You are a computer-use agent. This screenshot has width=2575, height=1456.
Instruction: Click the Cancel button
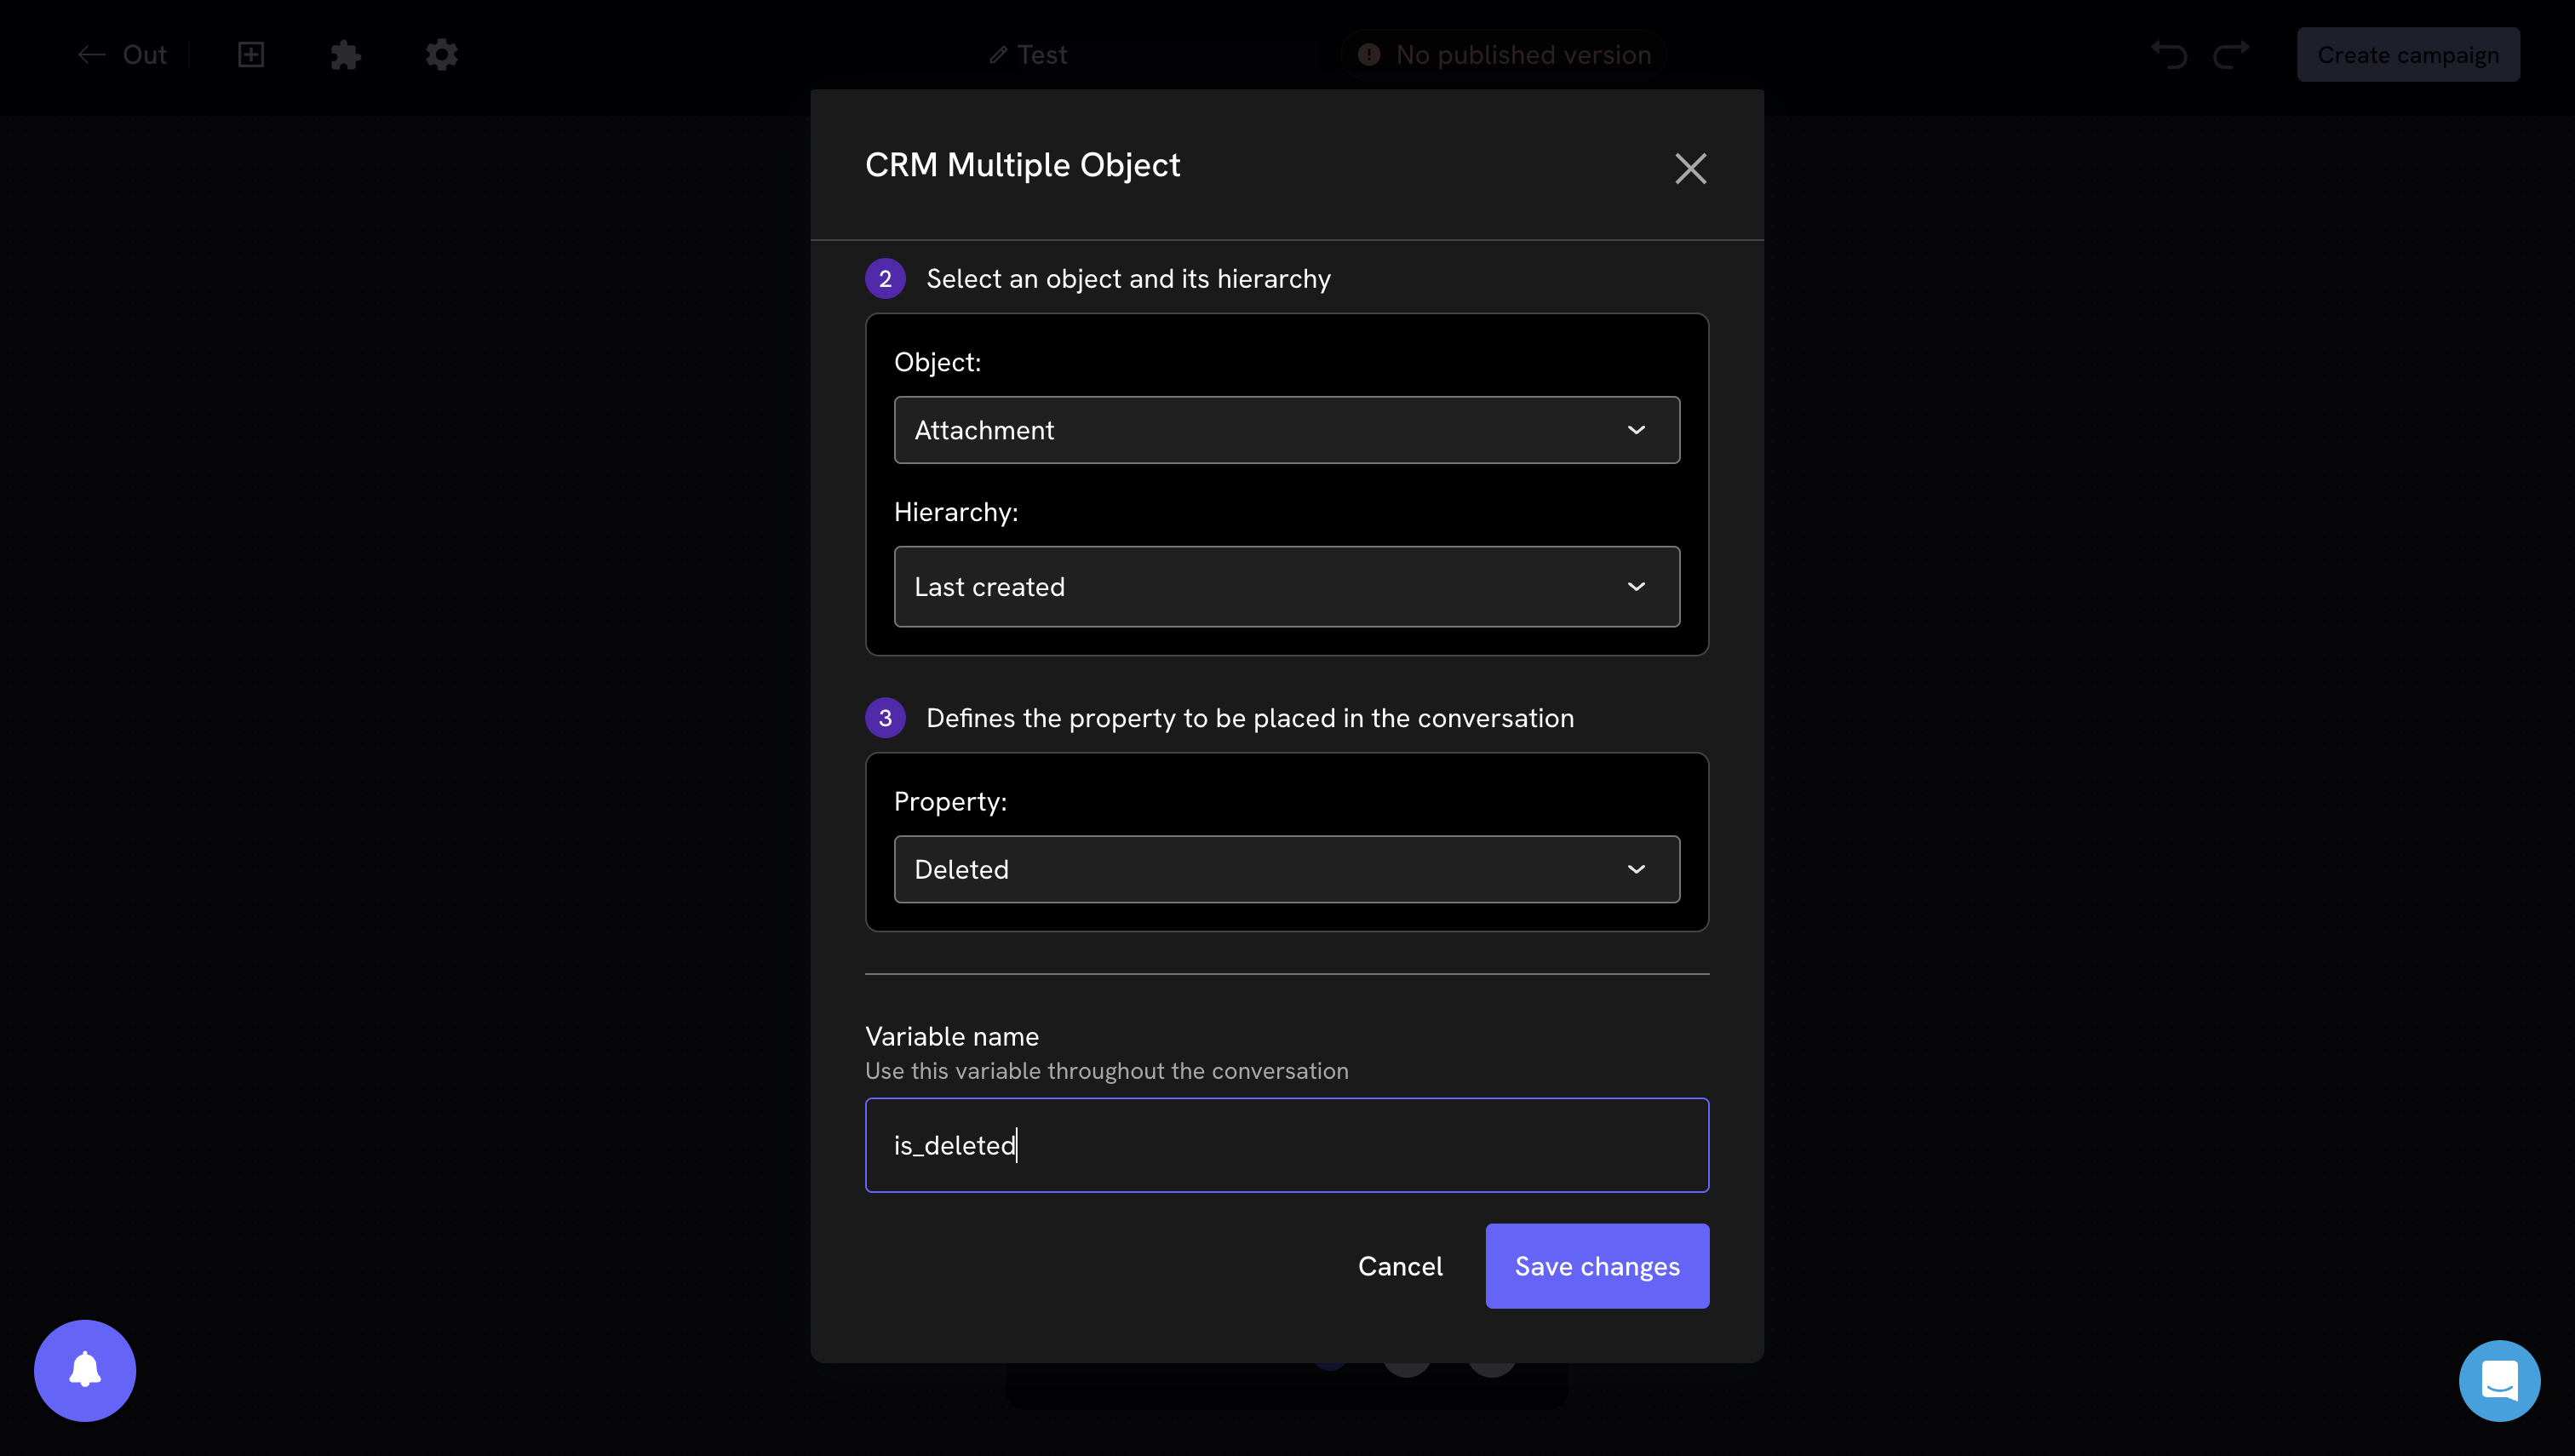pyautogui.click(x=1400, y=1266)
